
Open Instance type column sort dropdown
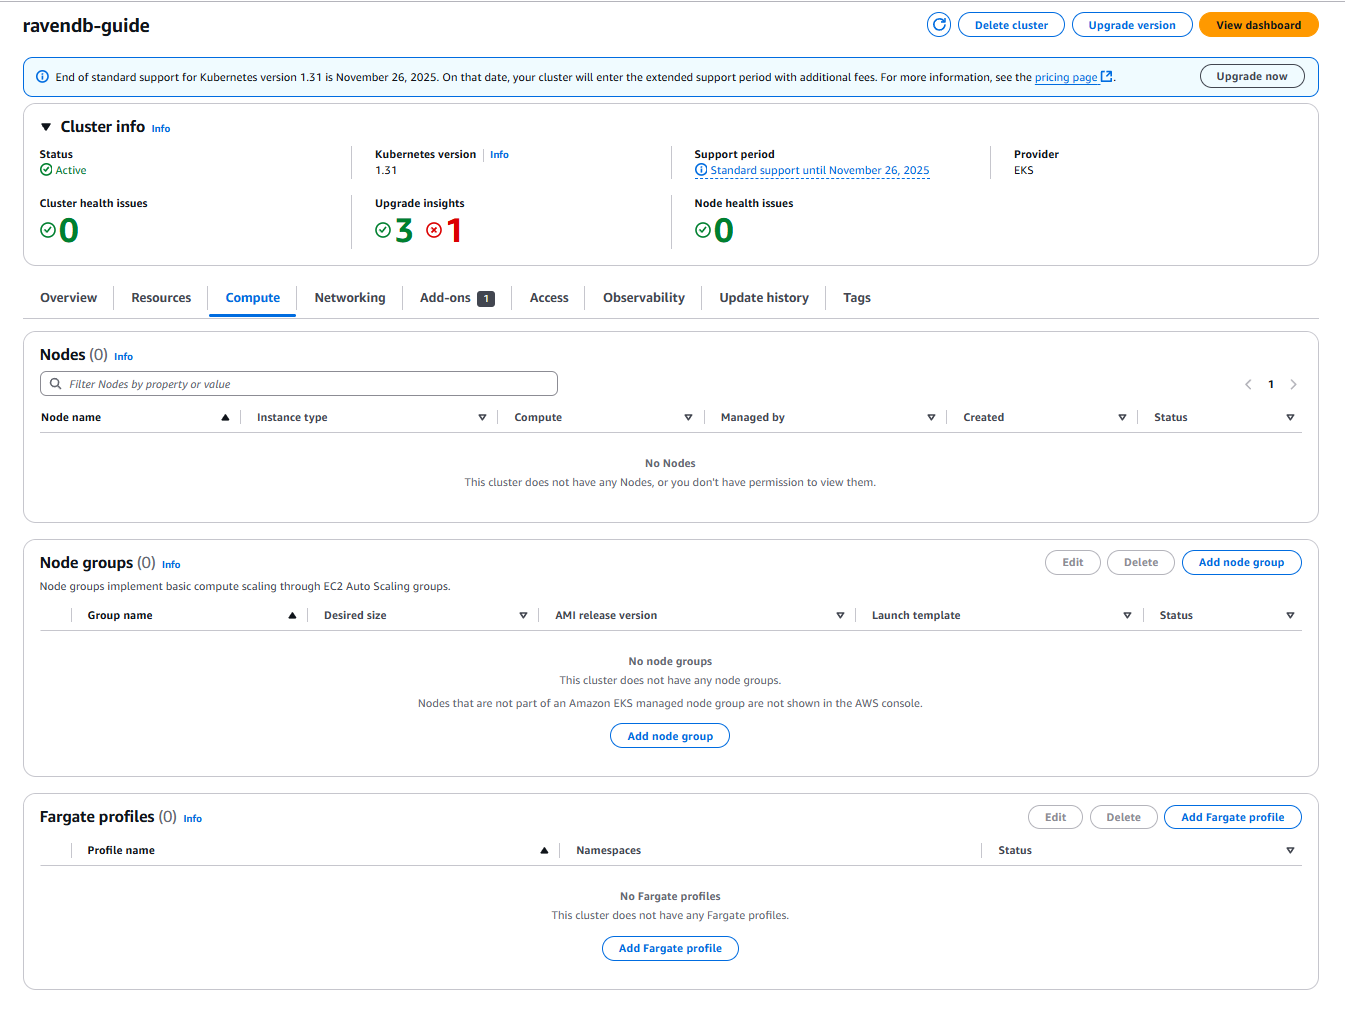pyautogui.click(x=482, y=418)
